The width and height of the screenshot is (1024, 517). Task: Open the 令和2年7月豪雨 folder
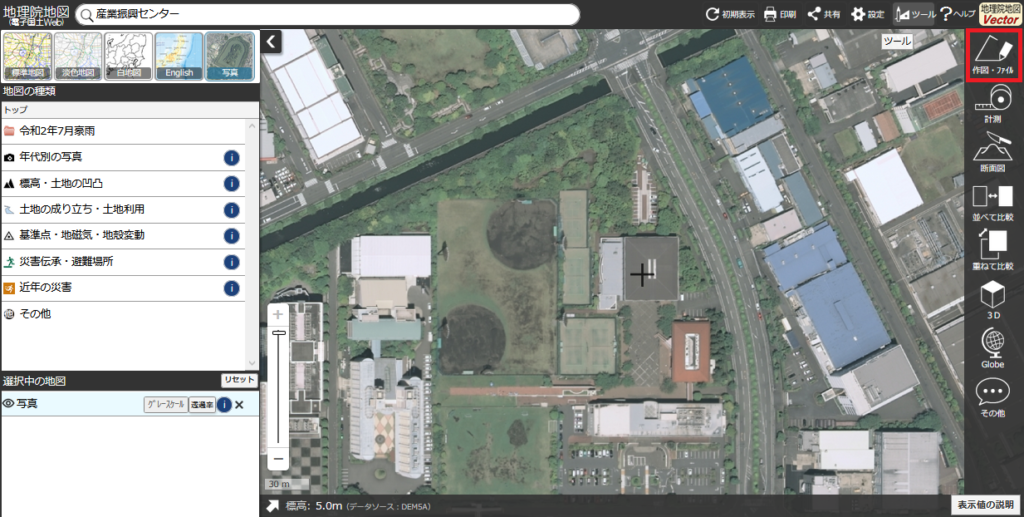click(x=123, y=131)
